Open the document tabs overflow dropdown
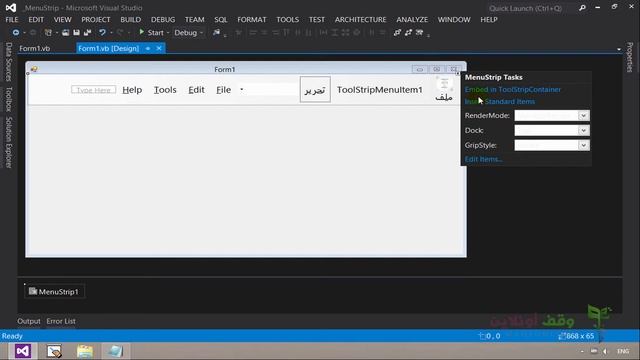 [x=619, y=49]
